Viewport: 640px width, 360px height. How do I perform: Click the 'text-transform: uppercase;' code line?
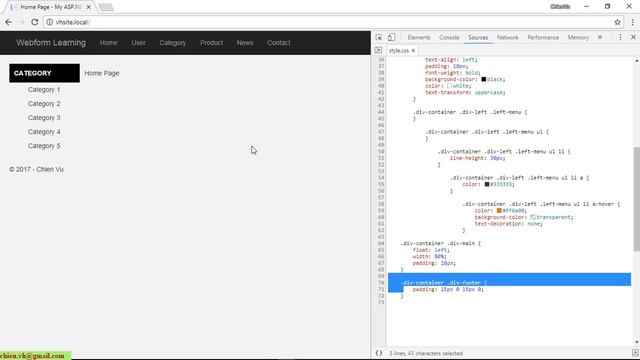click(x=465, y=92)
